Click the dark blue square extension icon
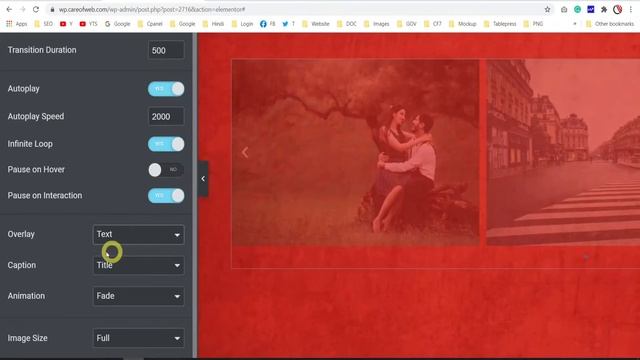 591,9
